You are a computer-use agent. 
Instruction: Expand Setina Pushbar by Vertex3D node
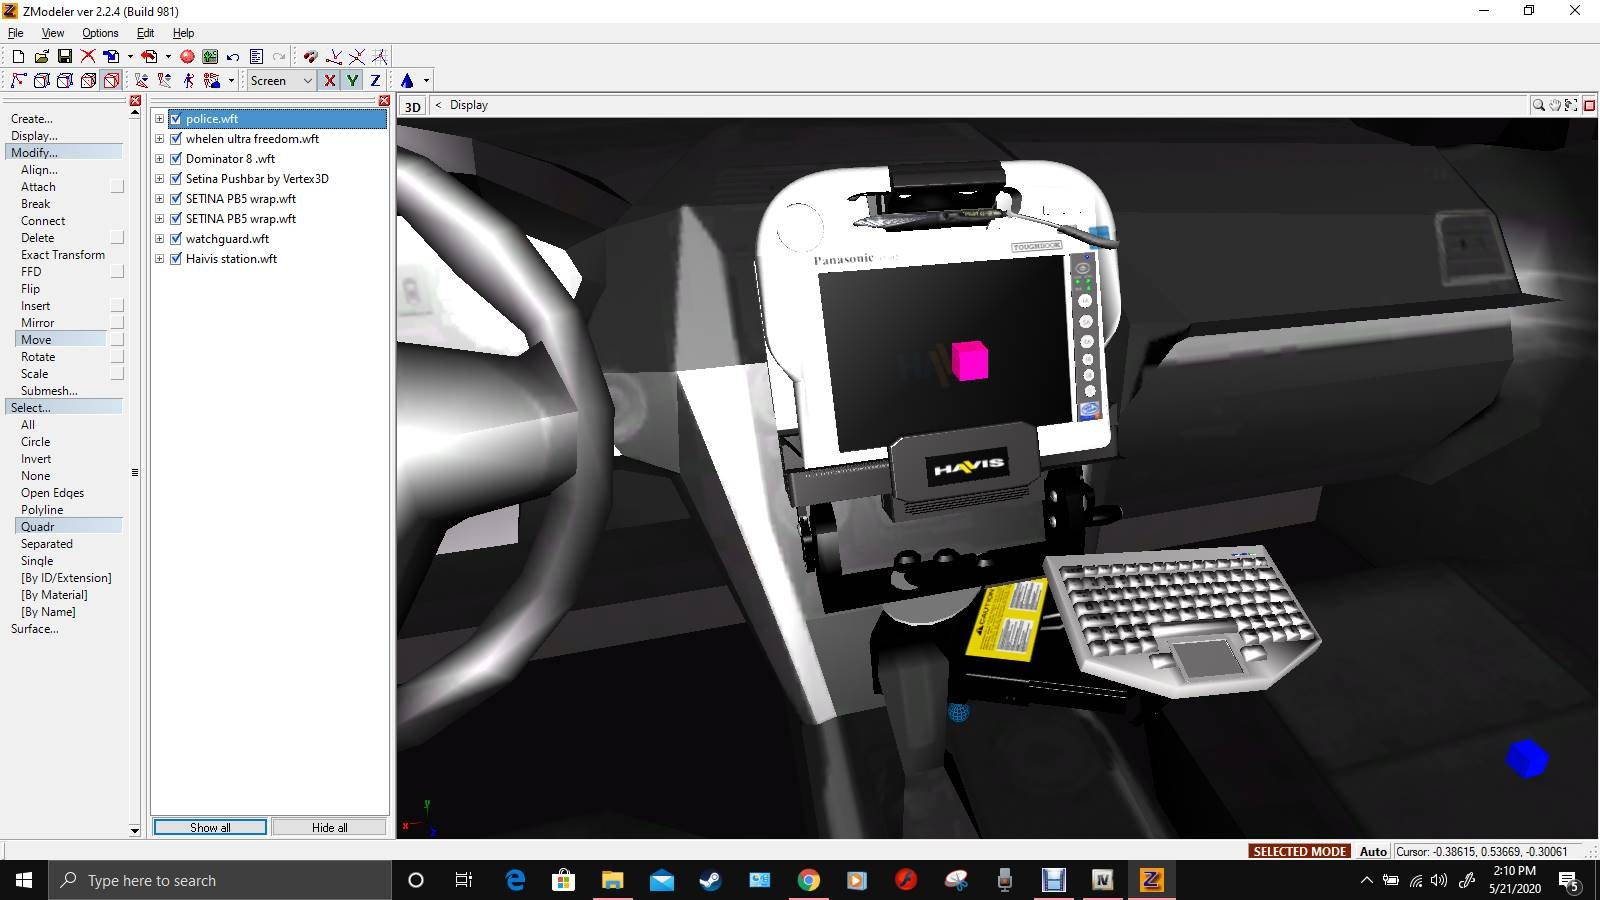pos(159,179)
